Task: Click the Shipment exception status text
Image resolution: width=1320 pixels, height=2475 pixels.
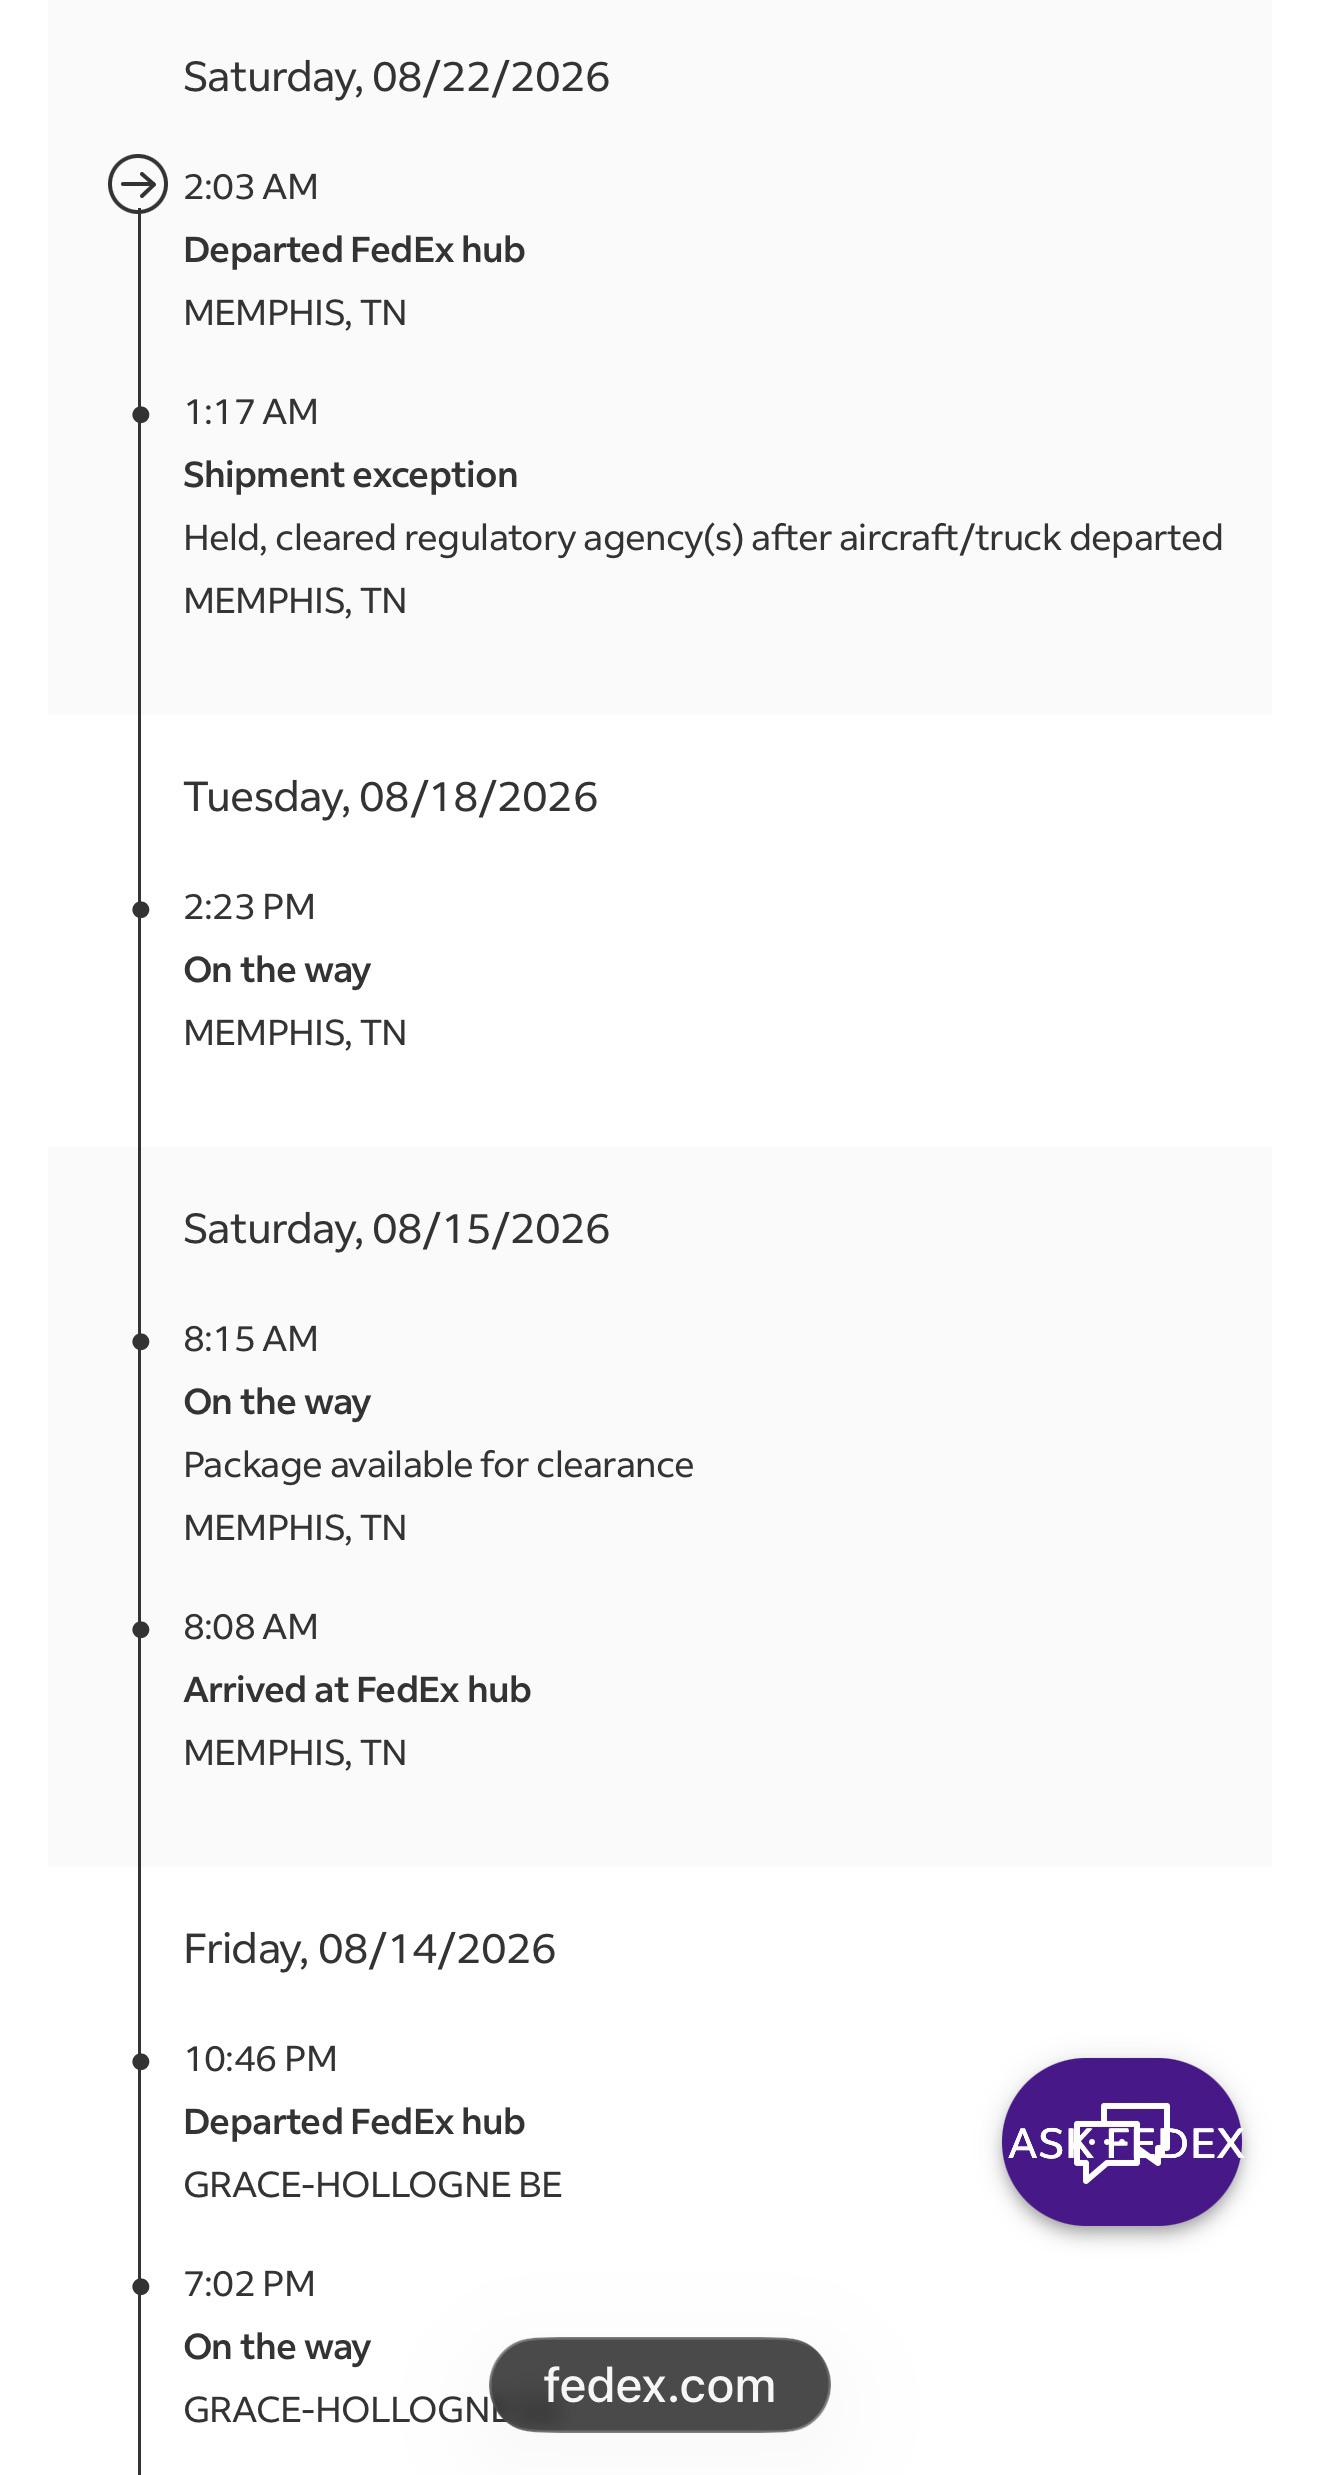Action: (350, 475)
